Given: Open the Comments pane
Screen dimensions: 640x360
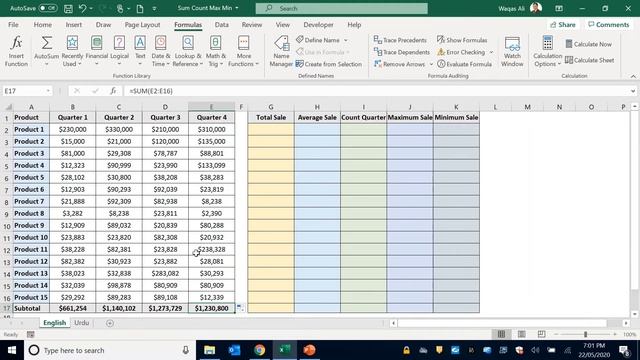Looking at the screenshot, I should [x=609, y=25].
